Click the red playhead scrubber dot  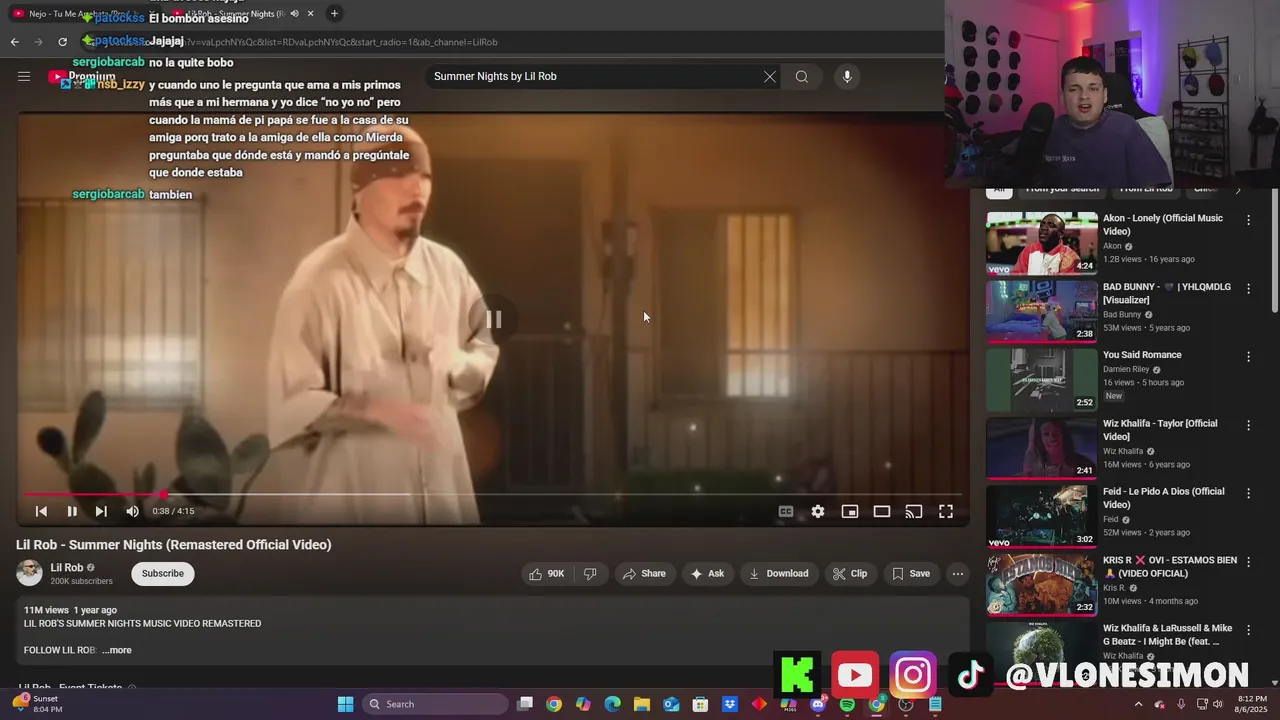[164, 494]
